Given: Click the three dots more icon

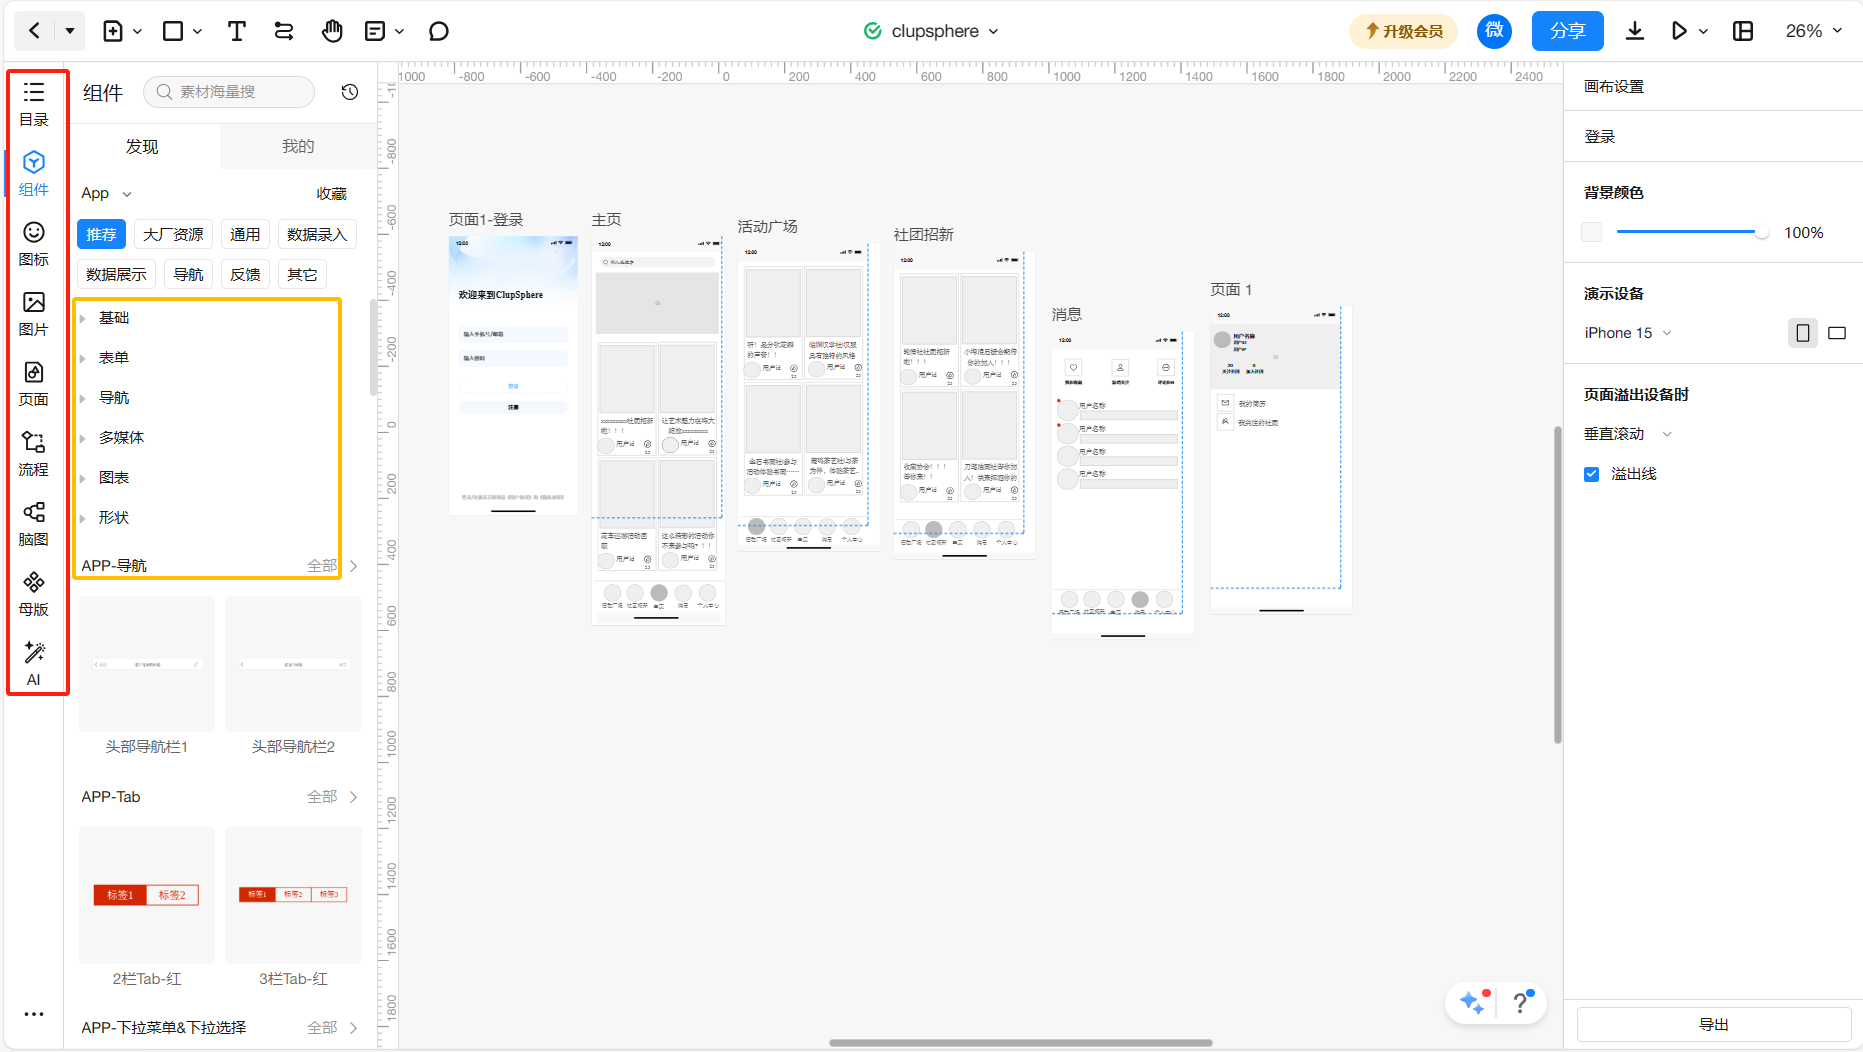Looking at the screenshot, I should pyautogui.click(x=34, y=1014).
